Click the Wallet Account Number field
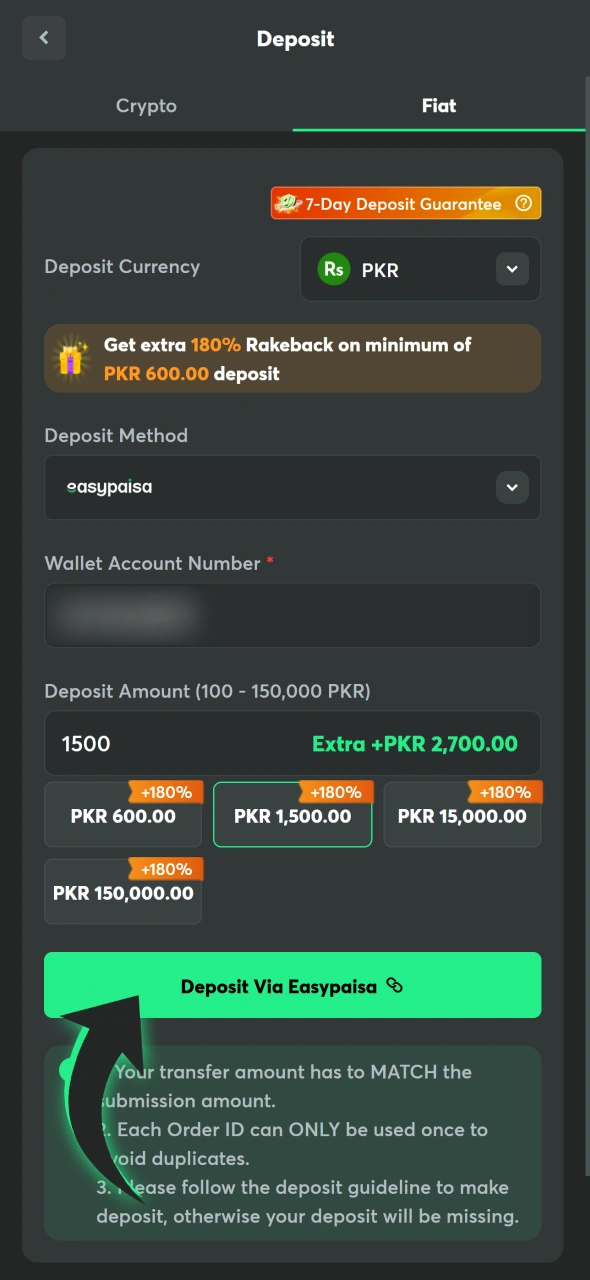Screen dimensions: 590x1280 pos(292,615)
